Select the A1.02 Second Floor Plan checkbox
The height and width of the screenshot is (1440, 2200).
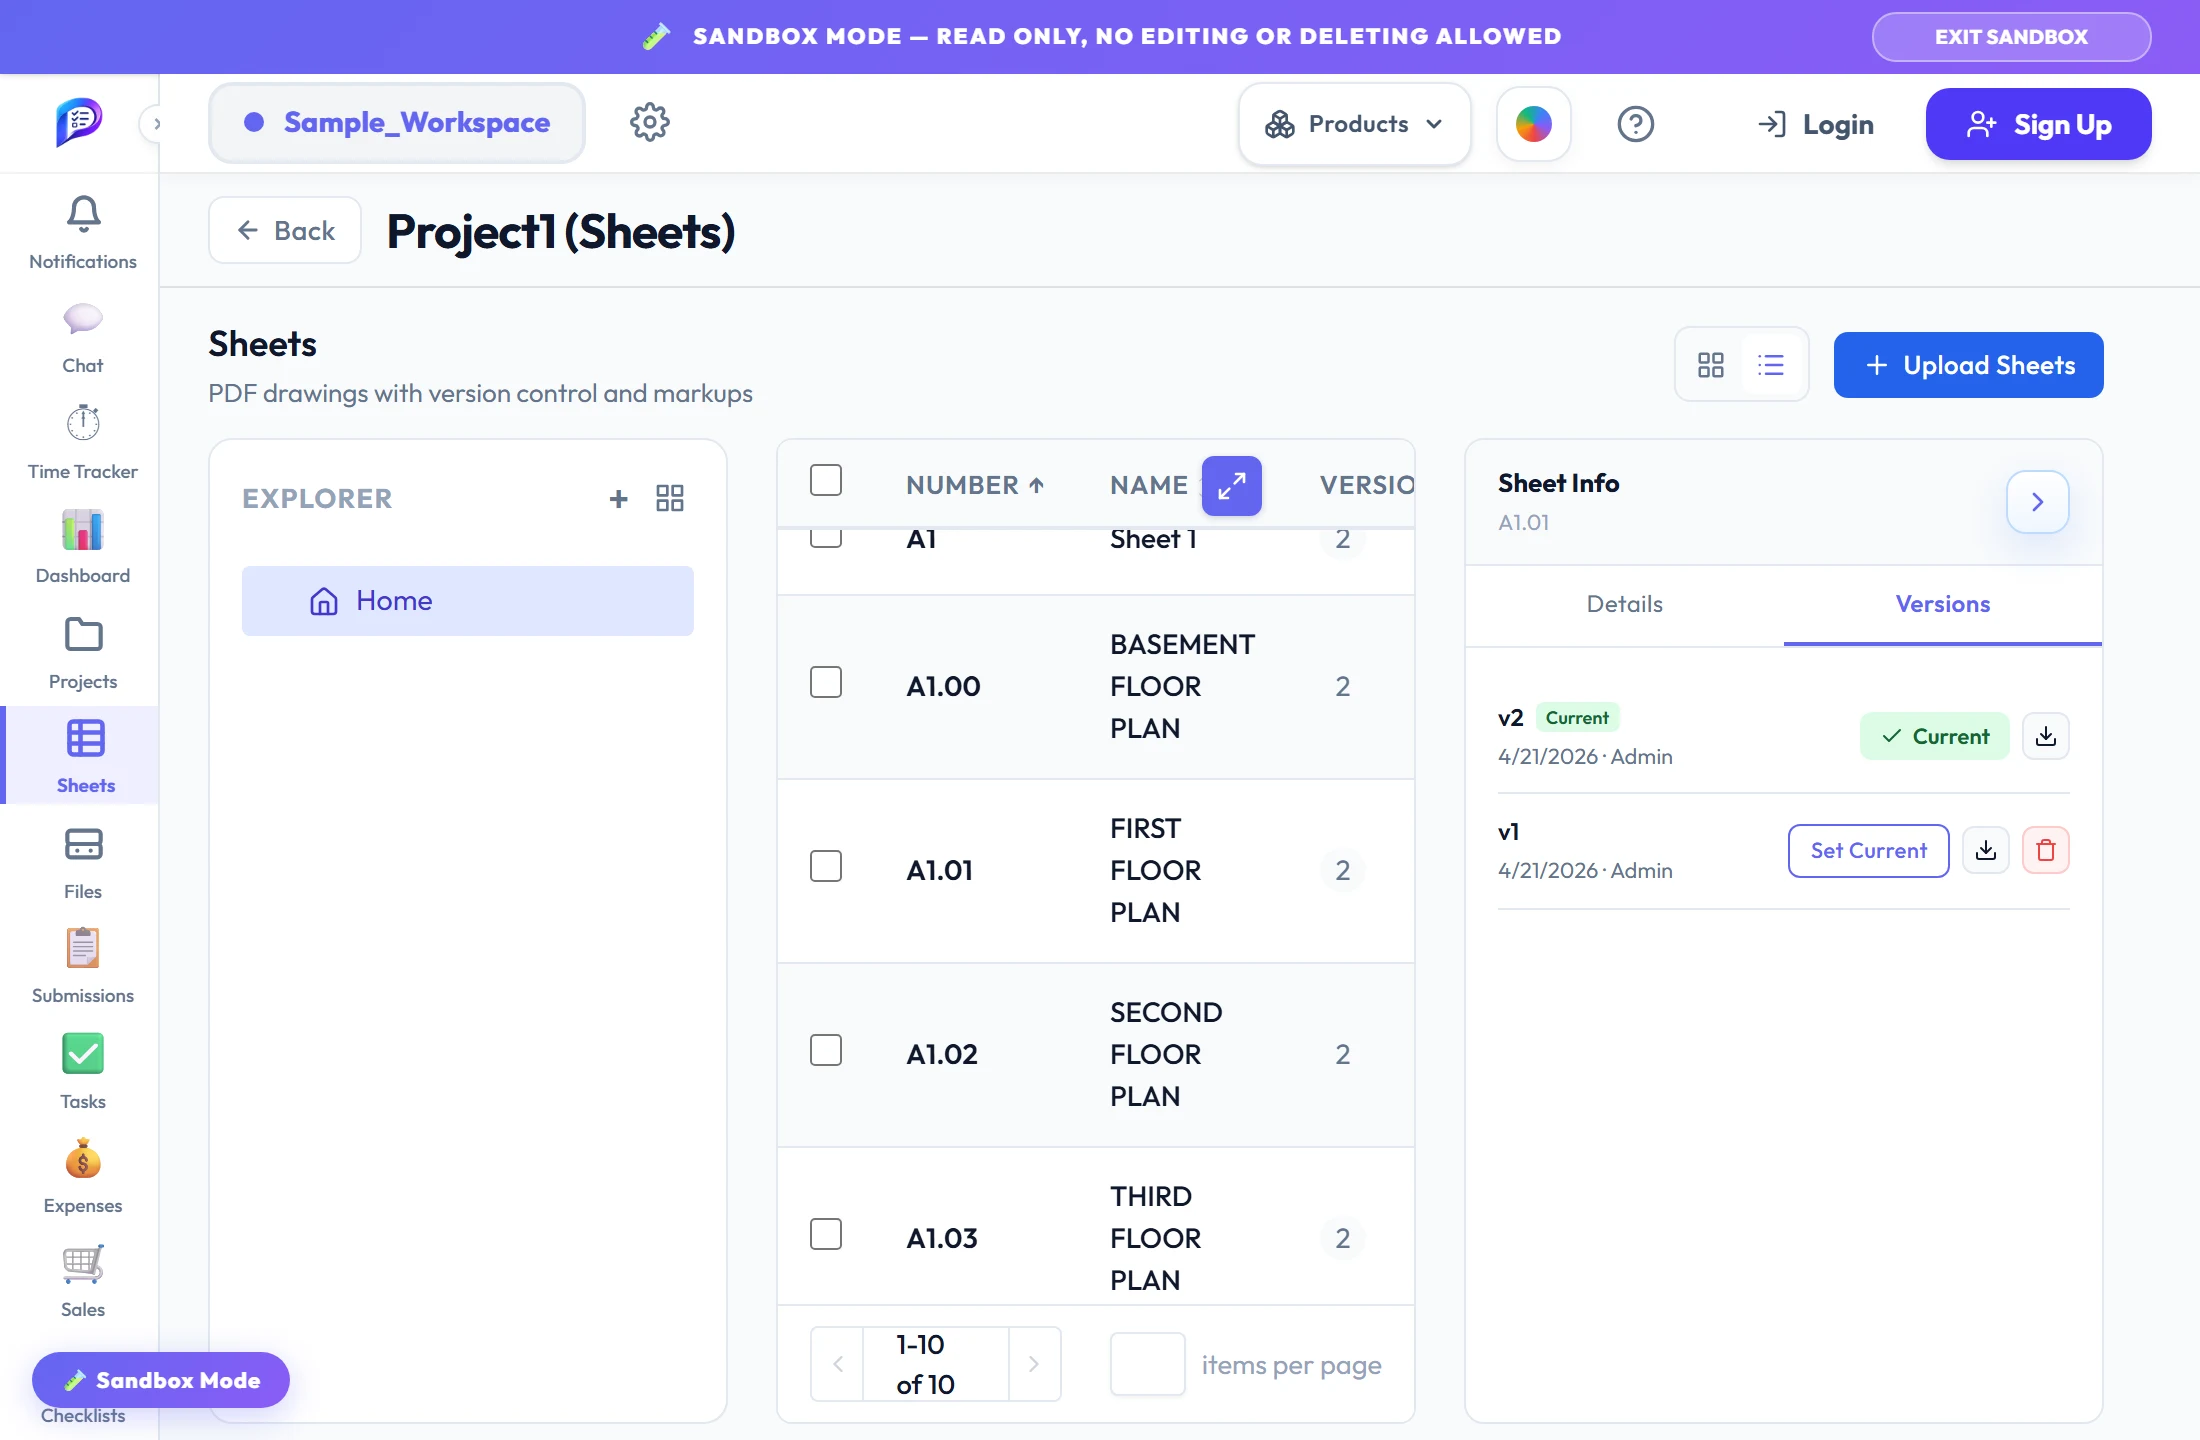pyautogui.click(x=826, y=1050)
